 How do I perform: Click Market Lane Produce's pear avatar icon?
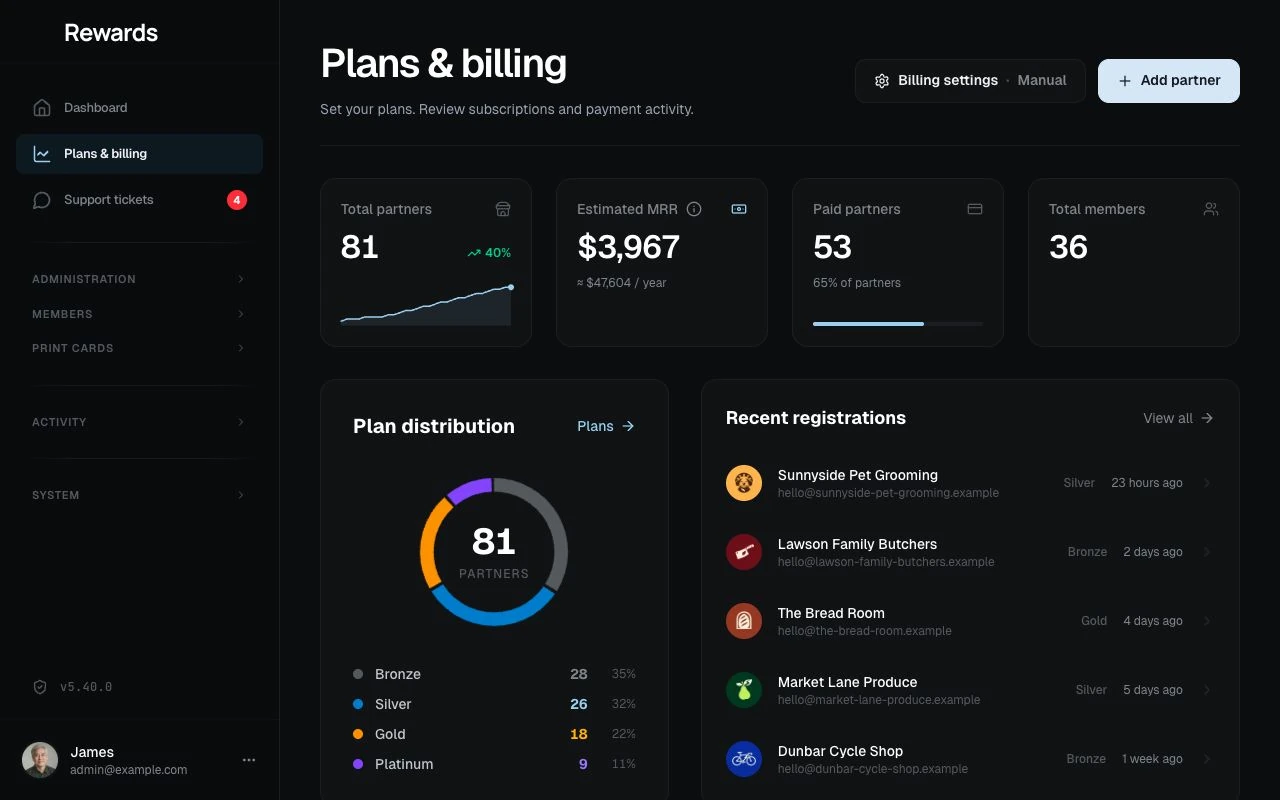(x=744, y=690)
